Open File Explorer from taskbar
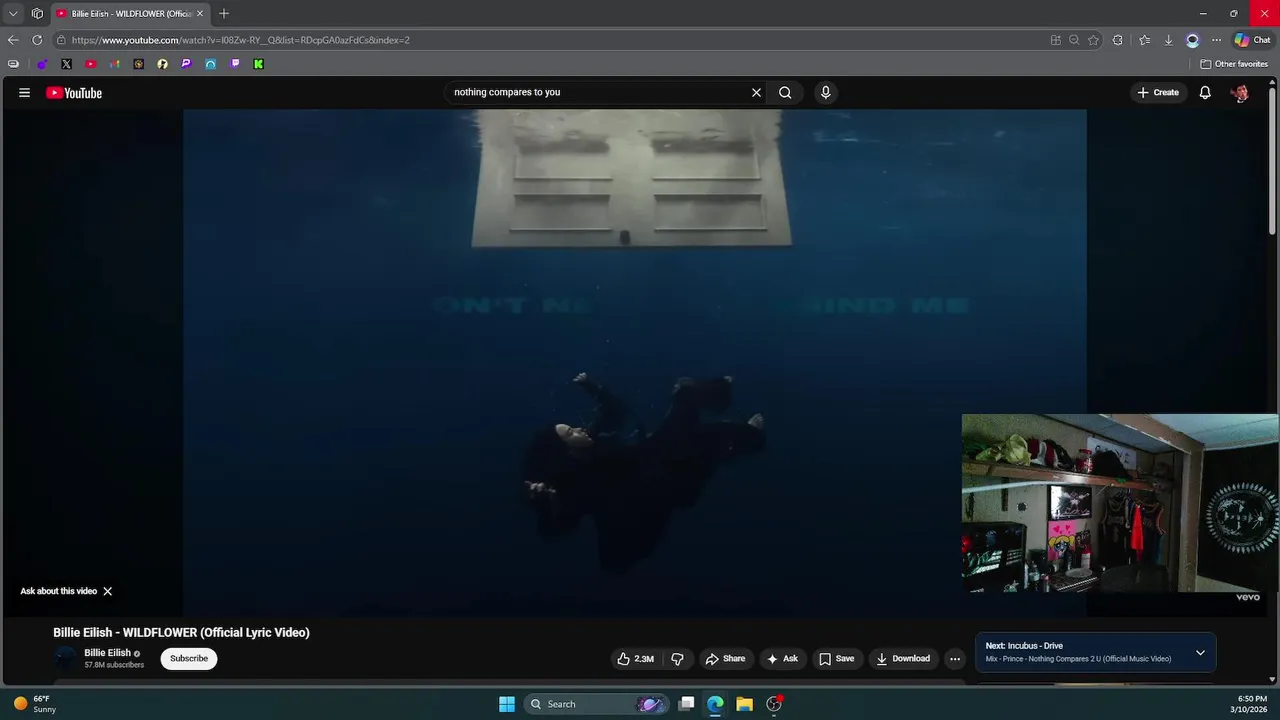This screenshot has width=1280, height=720. pos(744,704)
